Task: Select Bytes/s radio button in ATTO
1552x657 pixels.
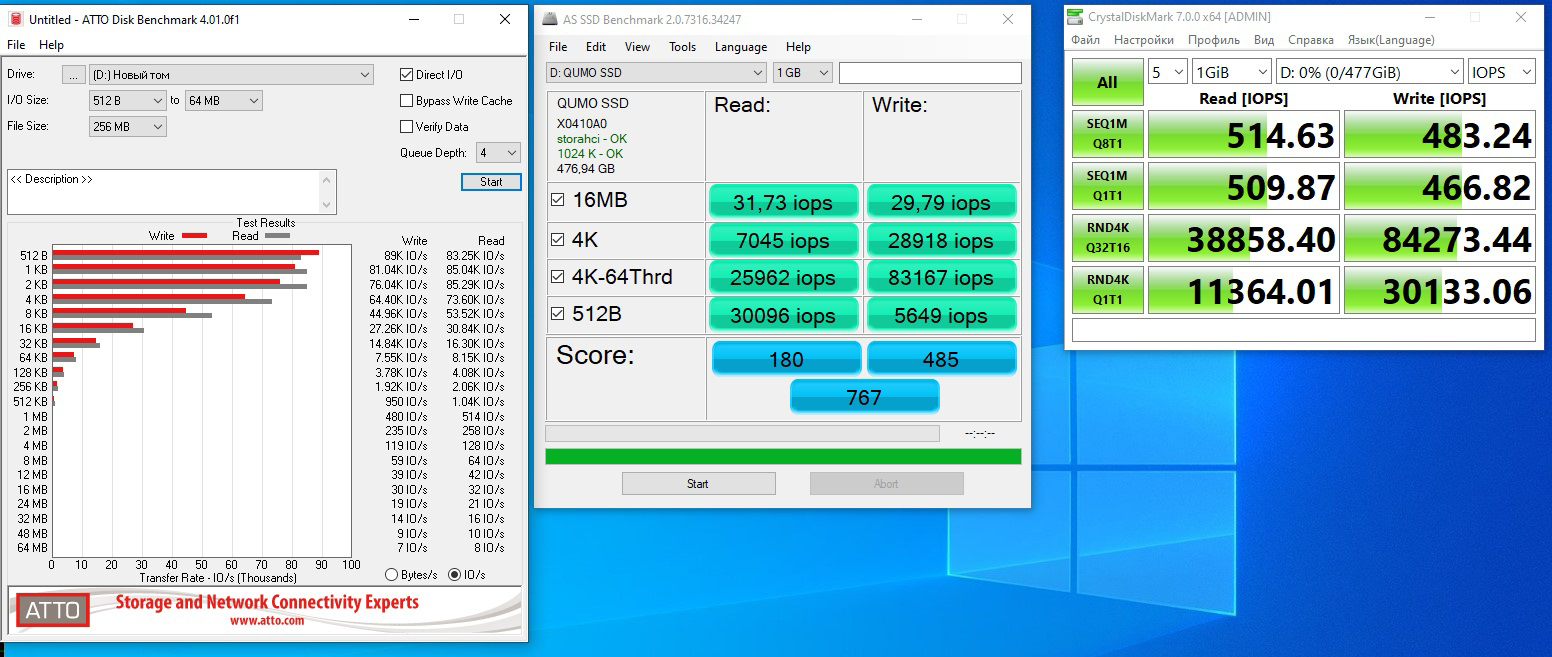Action: coord(392,575)
